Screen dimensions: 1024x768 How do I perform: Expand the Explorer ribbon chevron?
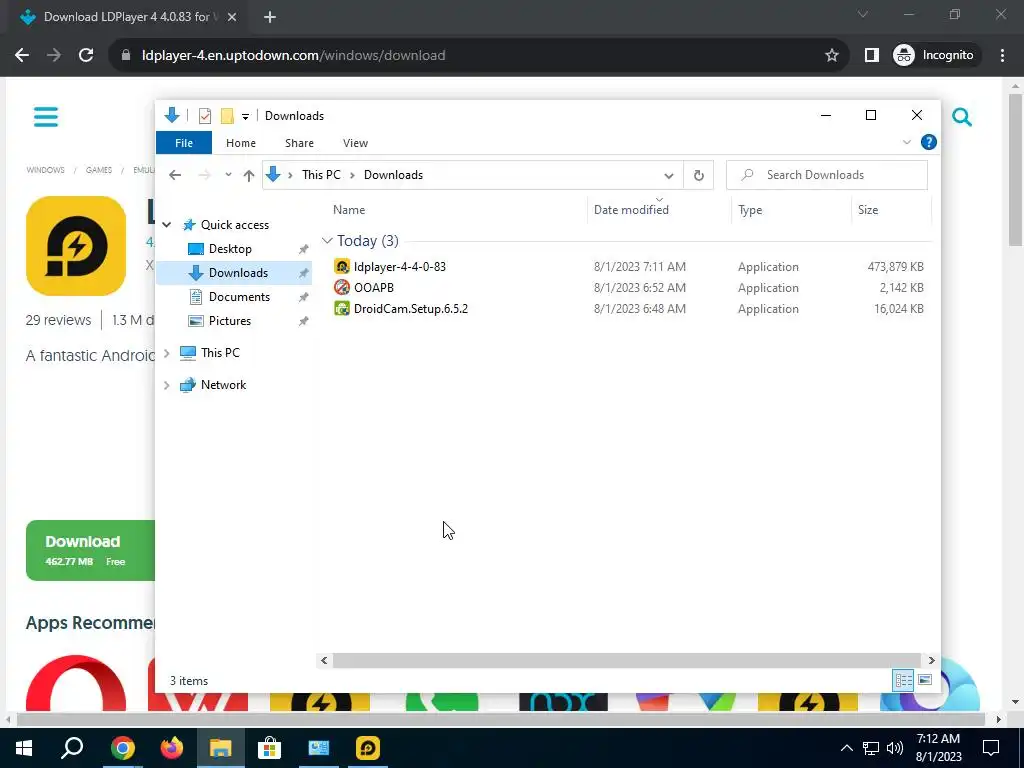906,142
